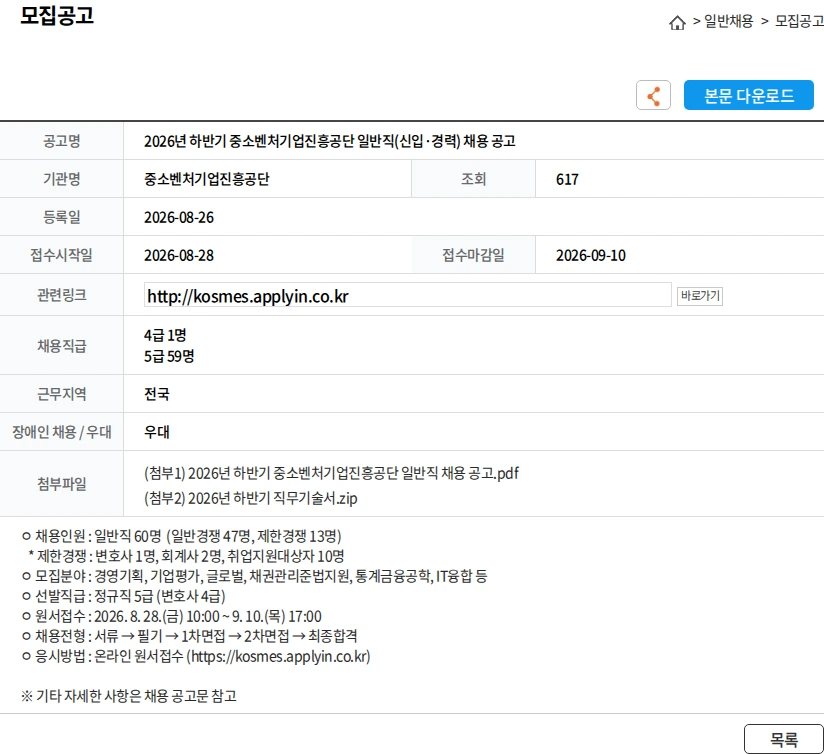Select the 응시방법 온라인 원서접수 line
This screenshot has height=754, width=824.
[196, 656]
